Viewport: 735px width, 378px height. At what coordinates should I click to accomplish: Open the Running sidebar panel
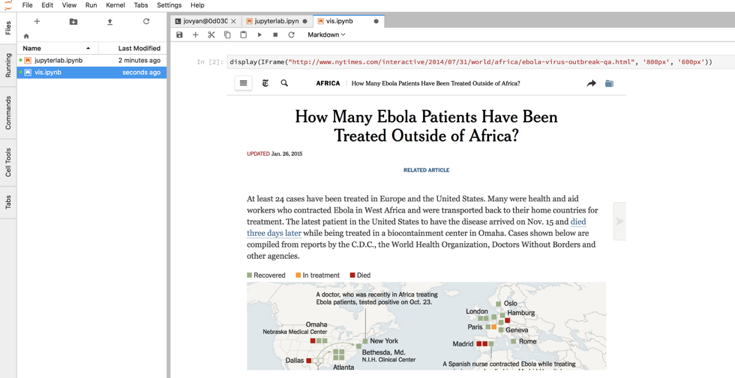click(8, 65)
